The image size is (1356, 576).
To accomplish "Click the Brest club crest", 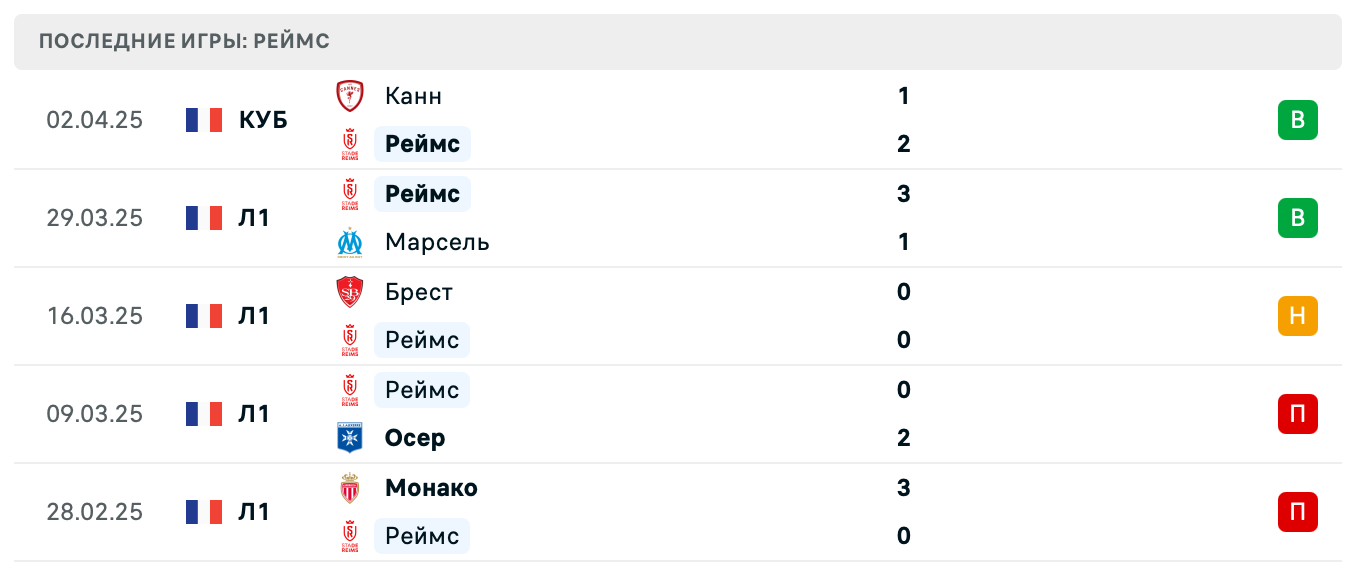I will pos(349,292).
